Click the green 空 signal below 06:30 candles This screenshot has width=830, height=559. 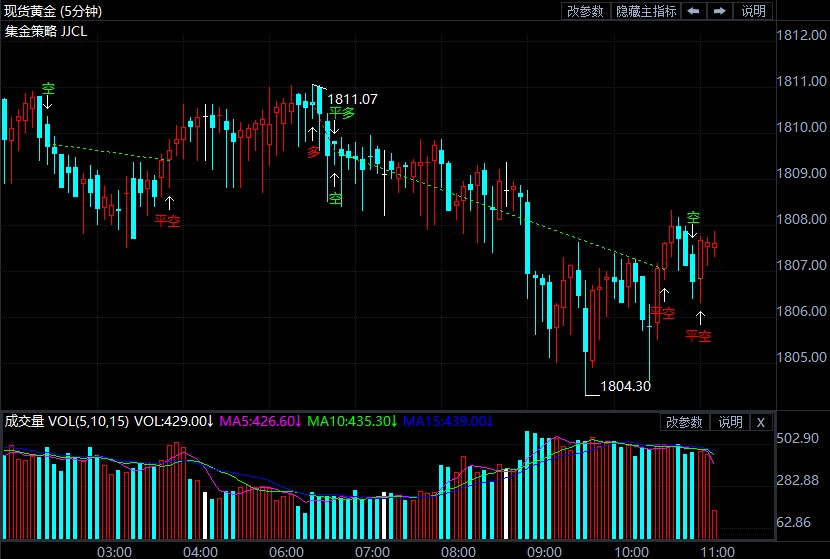335,199
